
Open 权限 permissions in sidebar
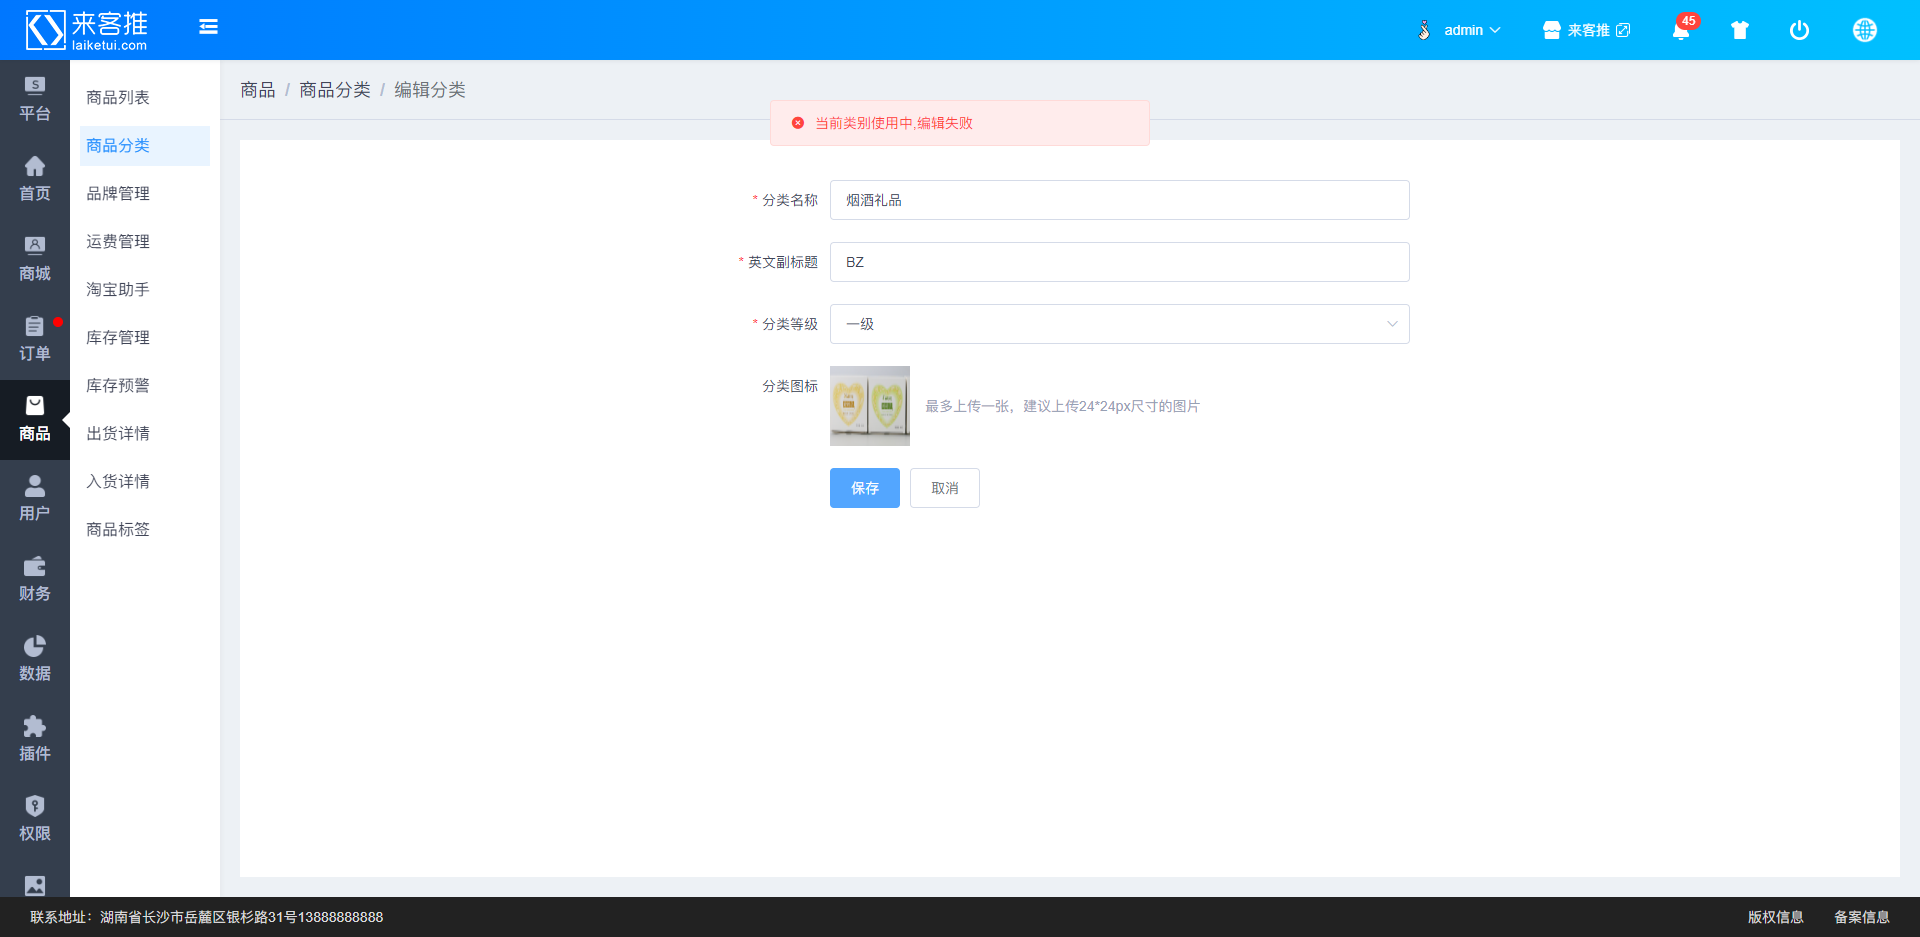coord(35,820)
